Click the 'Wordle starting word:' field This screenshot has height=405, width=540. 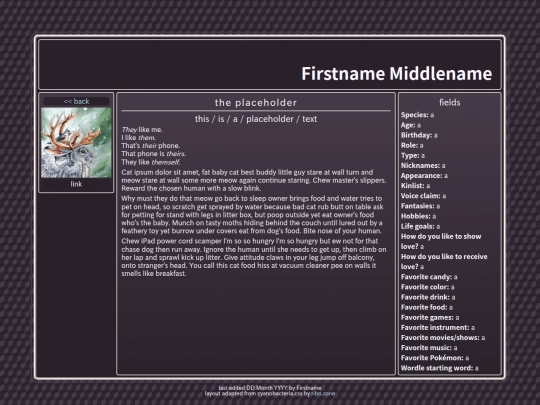coord(440,368)
